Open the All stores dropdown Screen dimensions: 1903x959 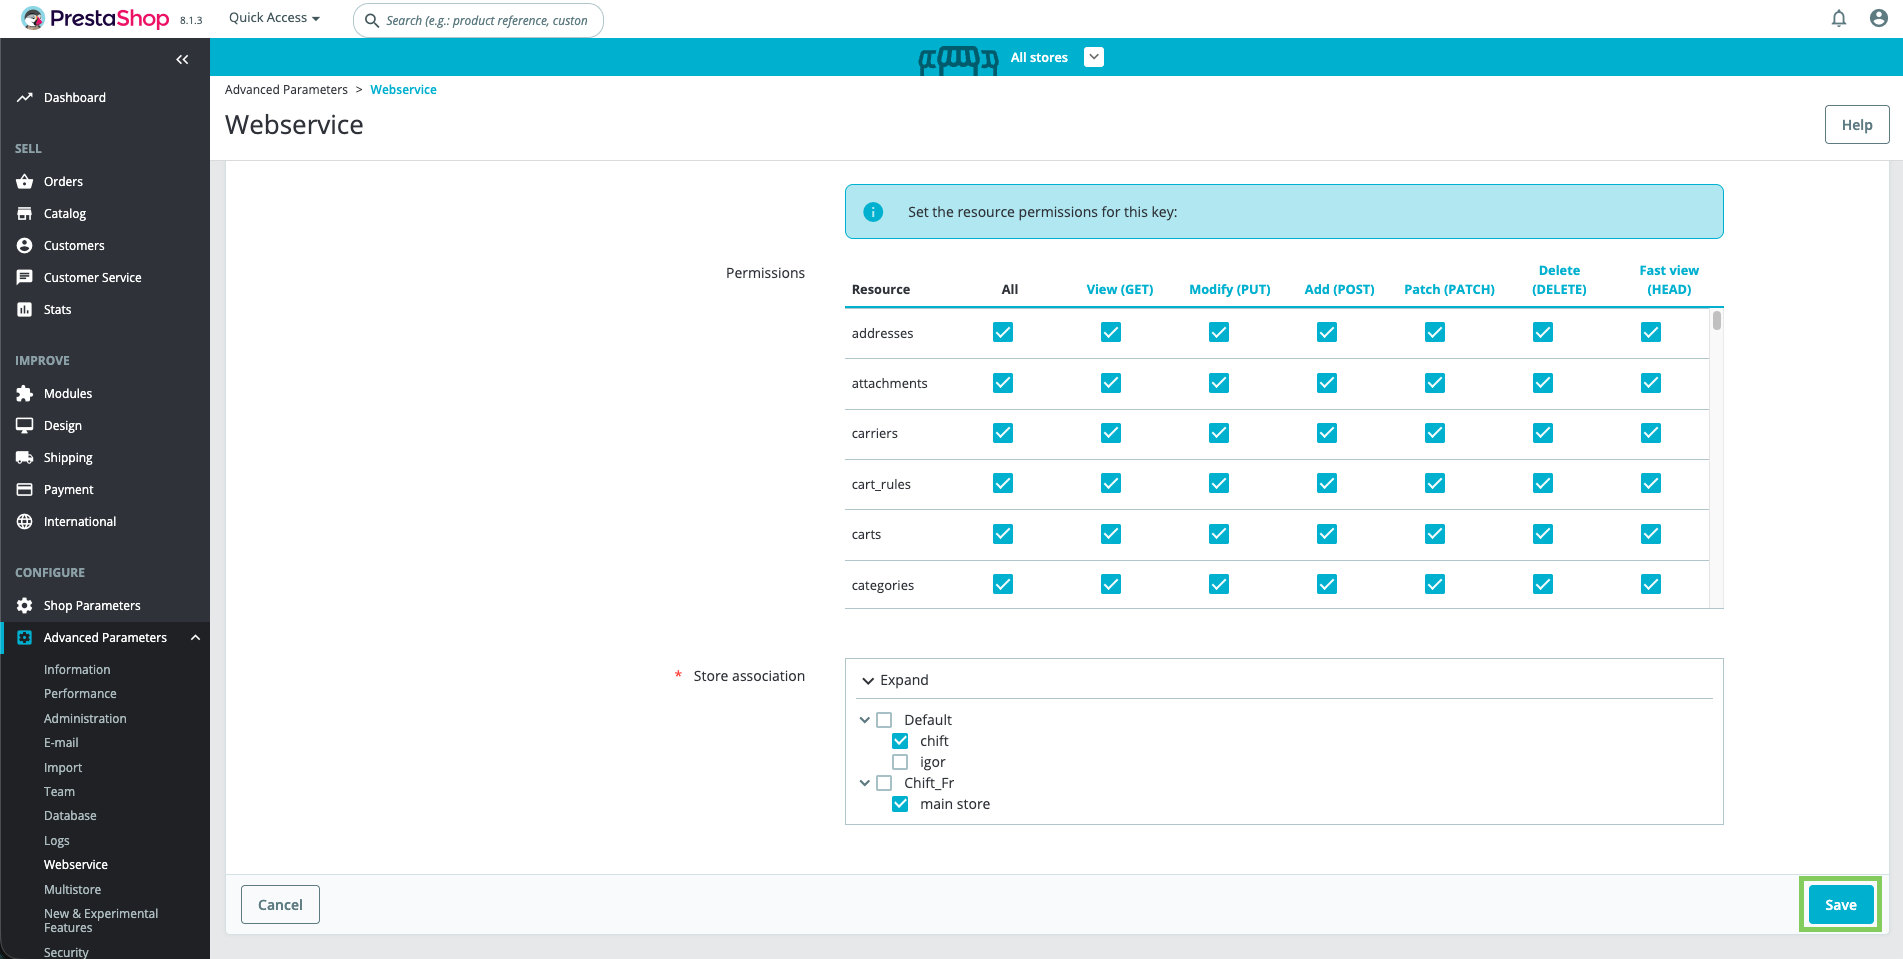pyautogui.click(x=1094, y=58)
